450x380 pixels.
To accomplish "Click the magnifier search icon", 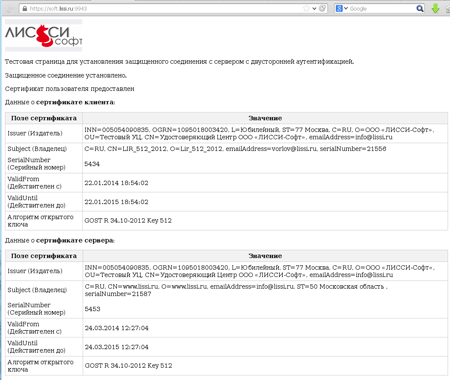I will coord(420,9).
